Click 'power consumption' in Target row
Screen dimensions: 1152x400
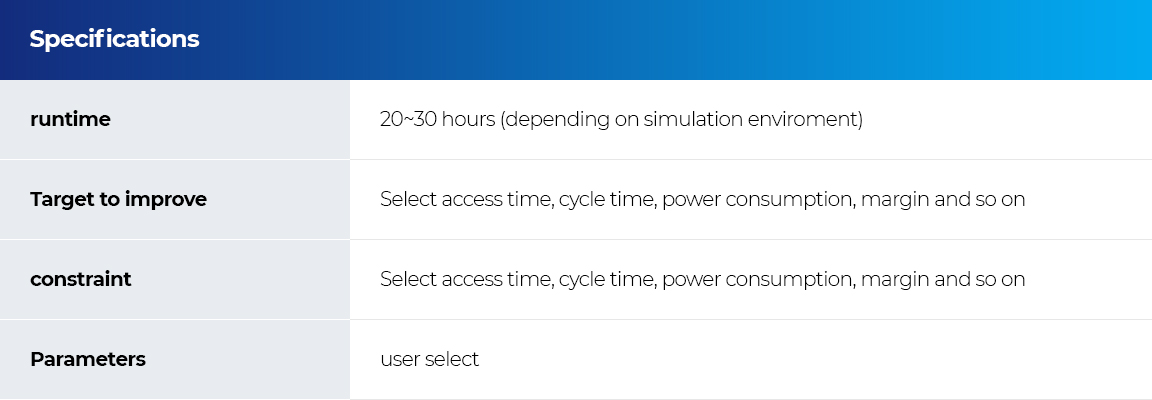[758, 200]
